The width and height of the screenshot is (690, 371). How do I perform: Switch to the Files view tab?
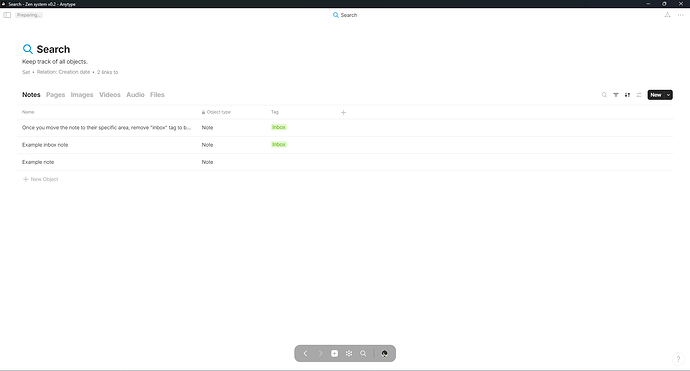pyautogui.click(x=157, y=95)
